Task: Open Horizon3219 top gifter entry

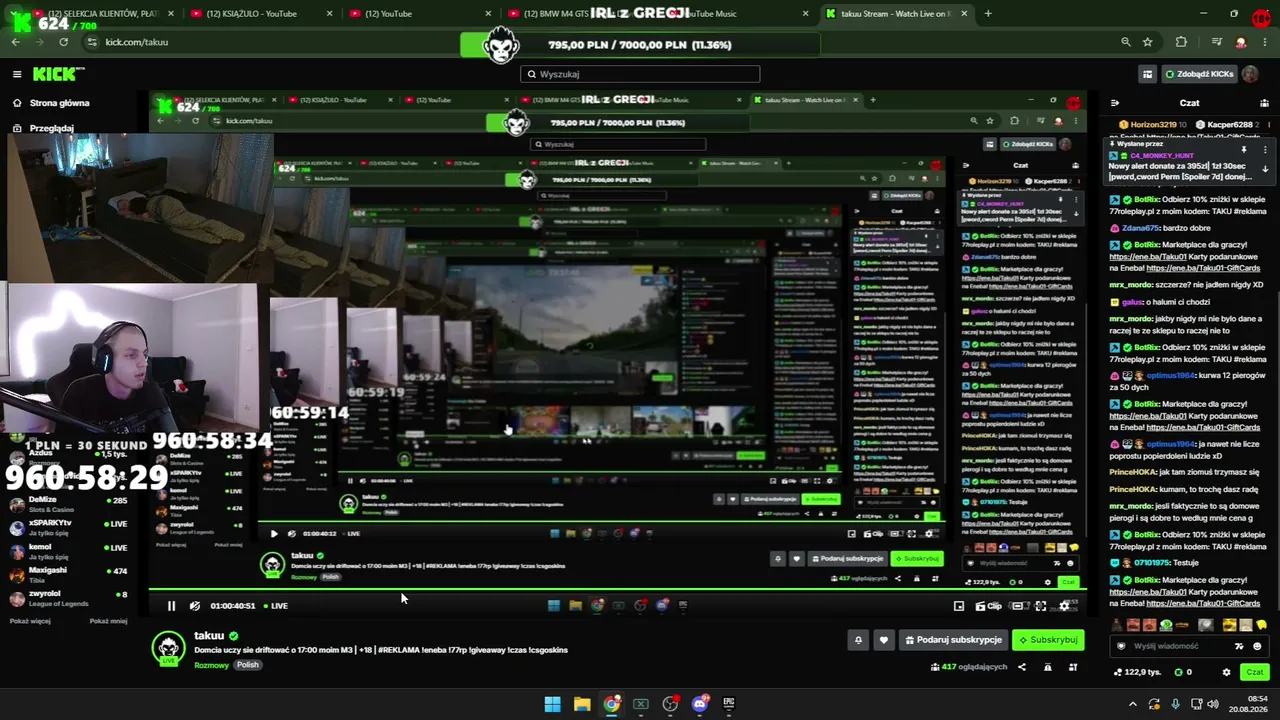Action: [1153, 125]
